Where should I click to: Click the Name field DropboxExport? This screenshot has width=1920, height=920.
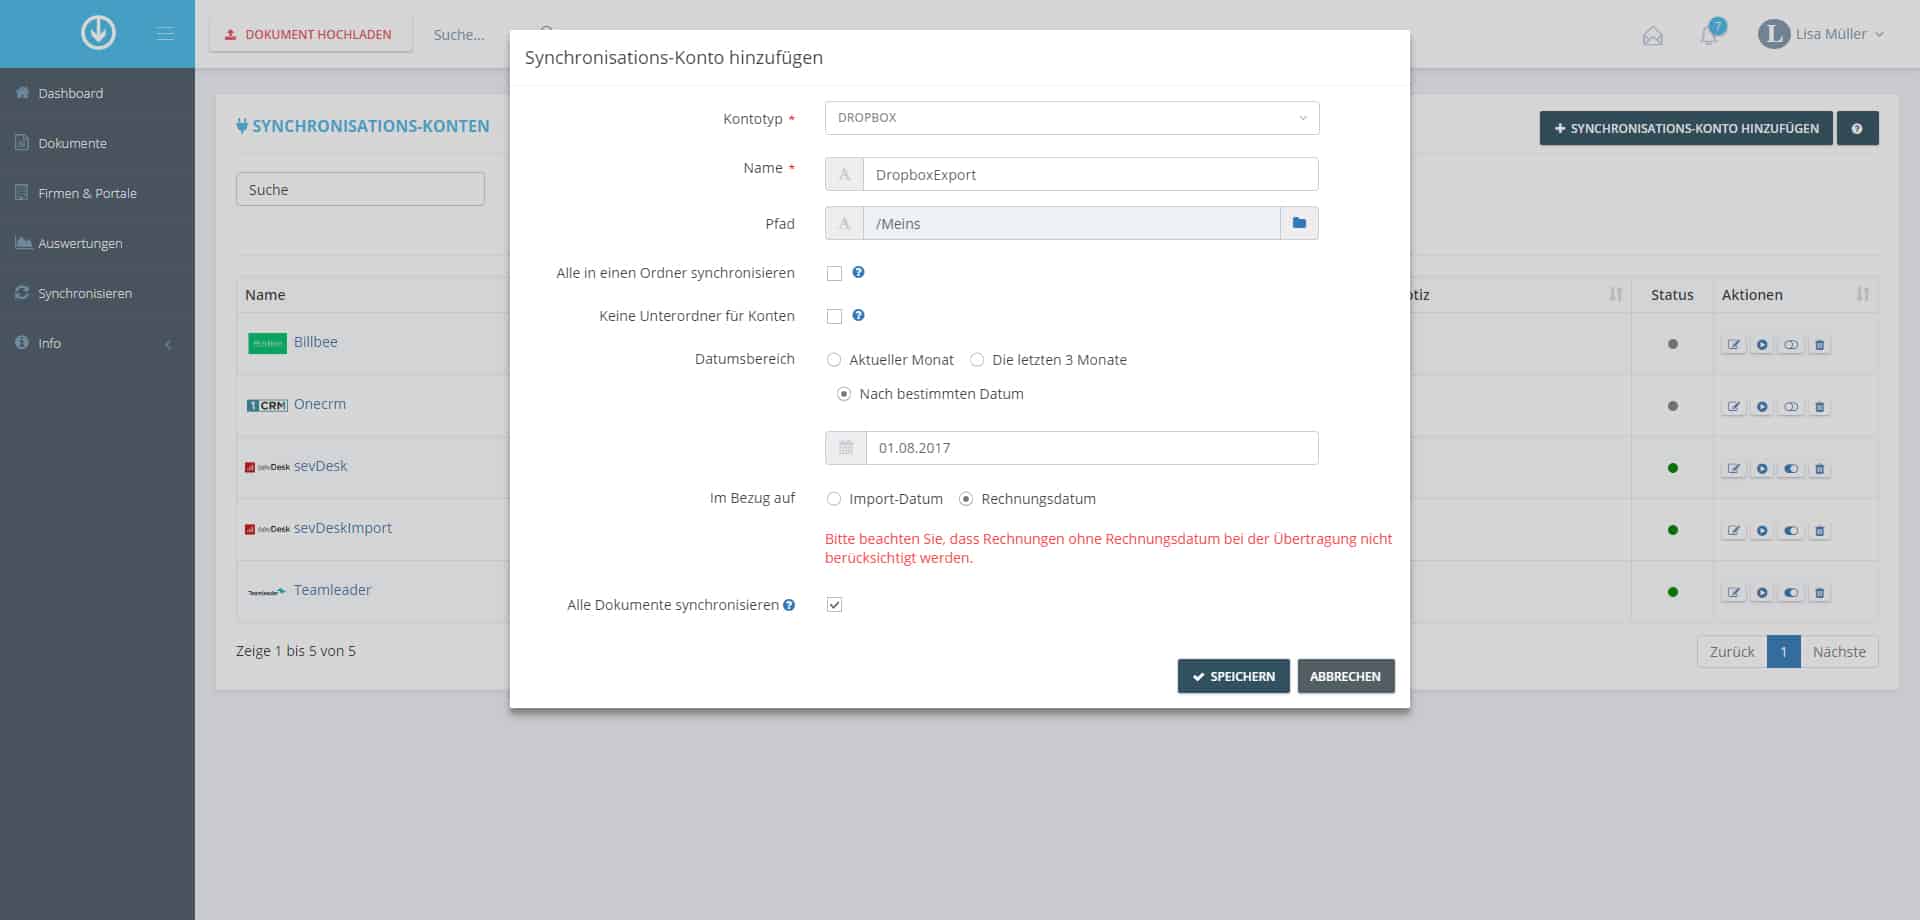point(1090,174)
